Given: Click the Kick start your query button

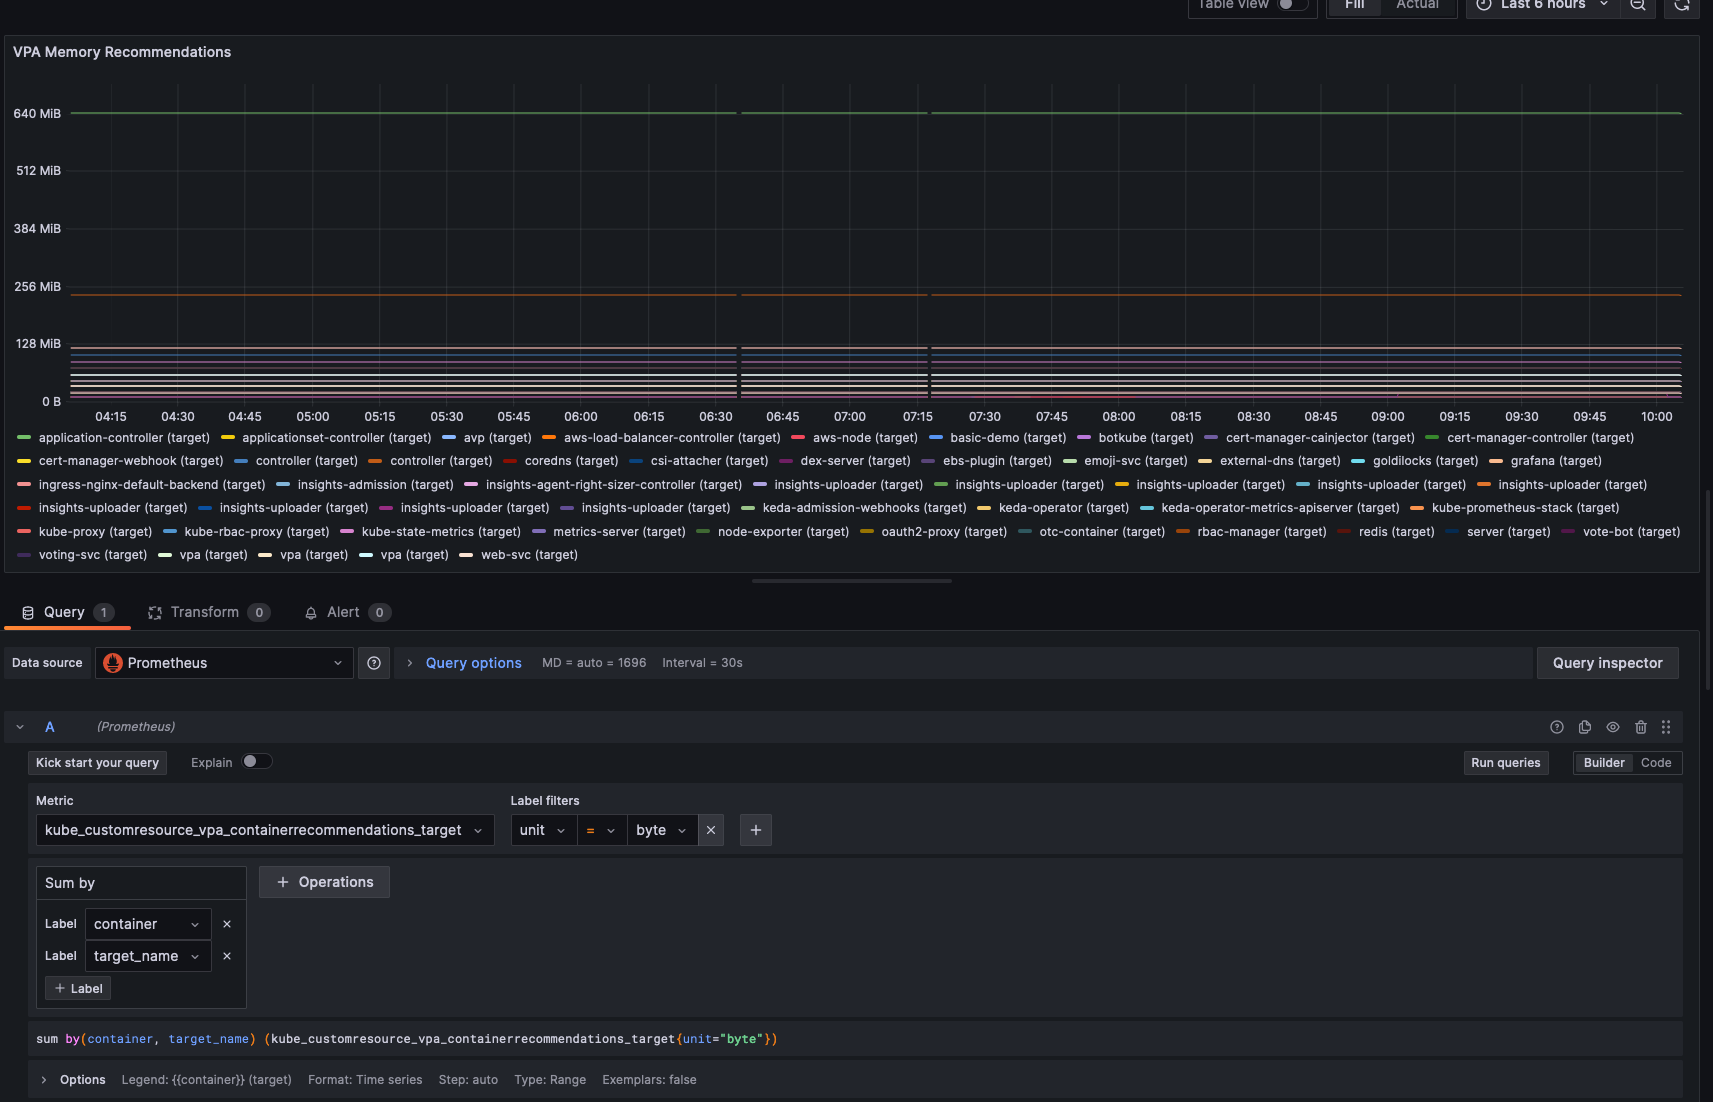Looking at the screenshot, I should pyautogui.click(x=96, y=762).
